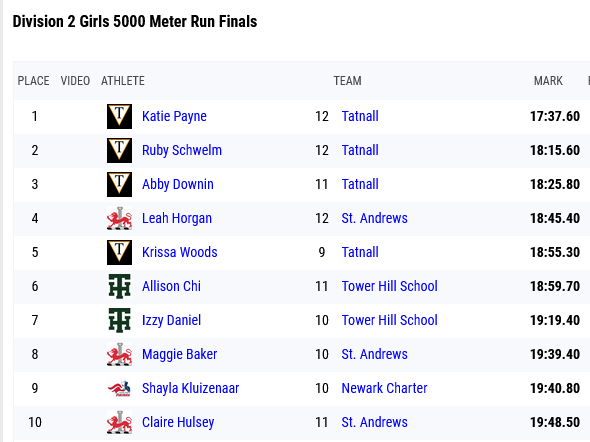Screen dimensions: 590x442
Task: Open Newark Charter team page
Action: pyautogui.click(x=384, y=388)
